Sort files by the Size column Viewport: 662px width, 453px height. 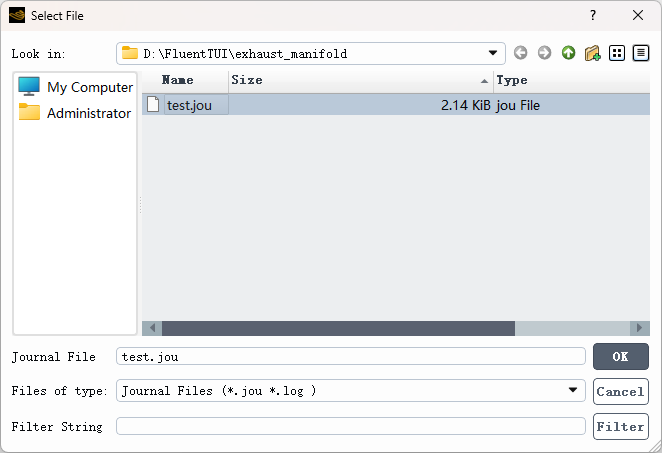[x=360, y=80]
